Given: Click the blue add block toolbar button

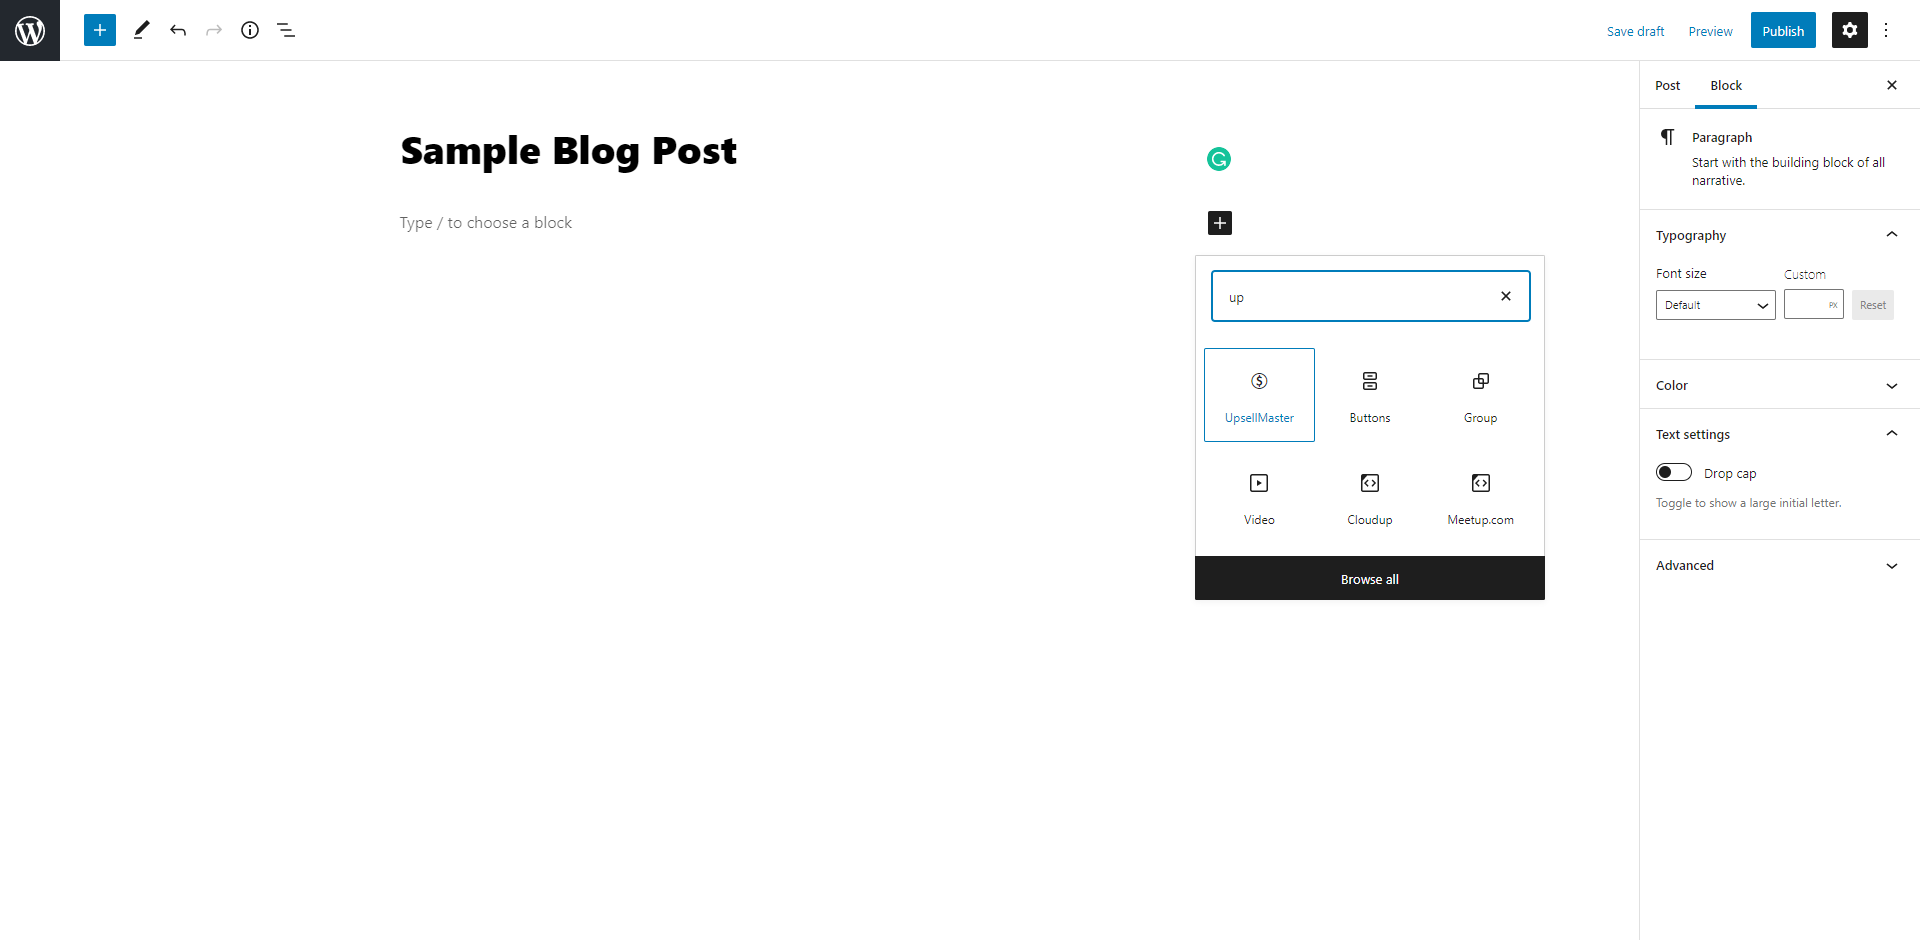Looking at the screenshot, I should click(x=100, y=30).
